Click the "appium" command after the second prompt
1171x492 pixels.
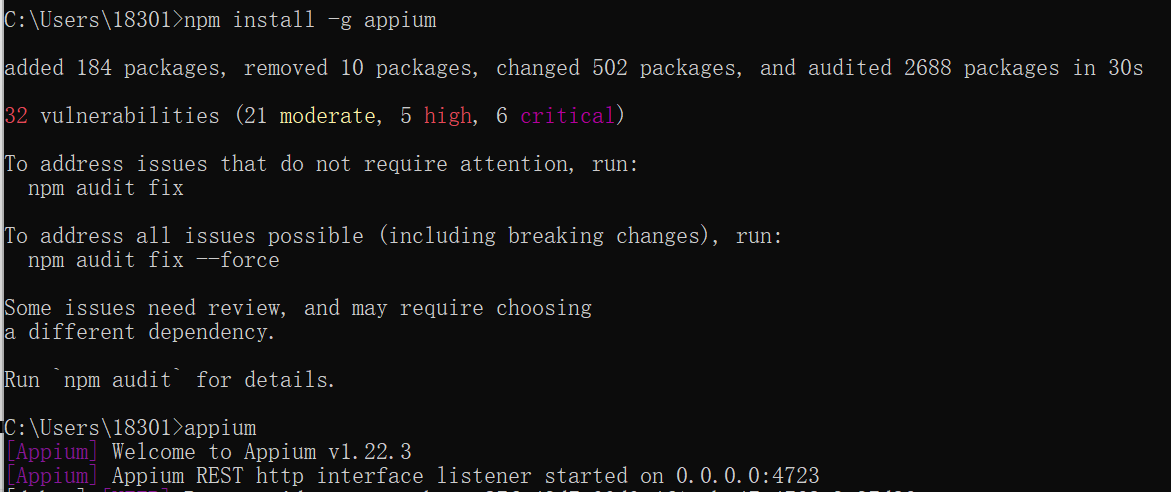tap(220, 428)
